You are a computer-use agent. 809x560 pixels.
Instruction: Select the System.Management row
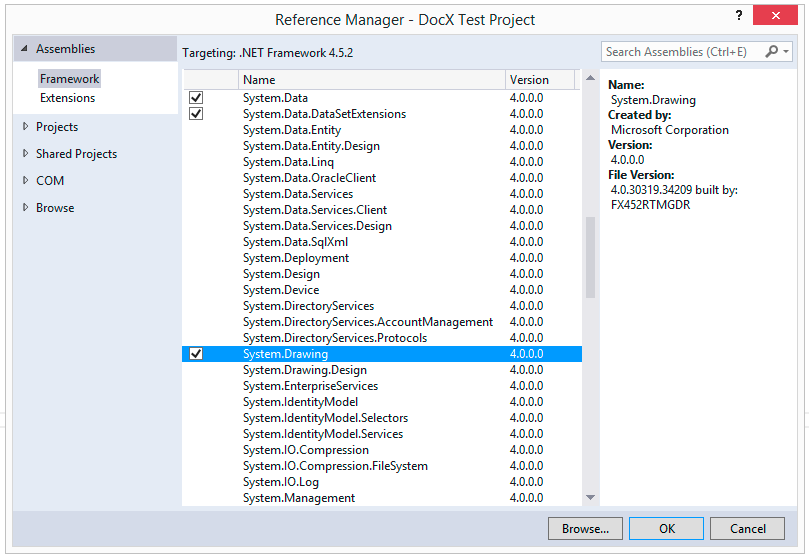tap(382, 498)
